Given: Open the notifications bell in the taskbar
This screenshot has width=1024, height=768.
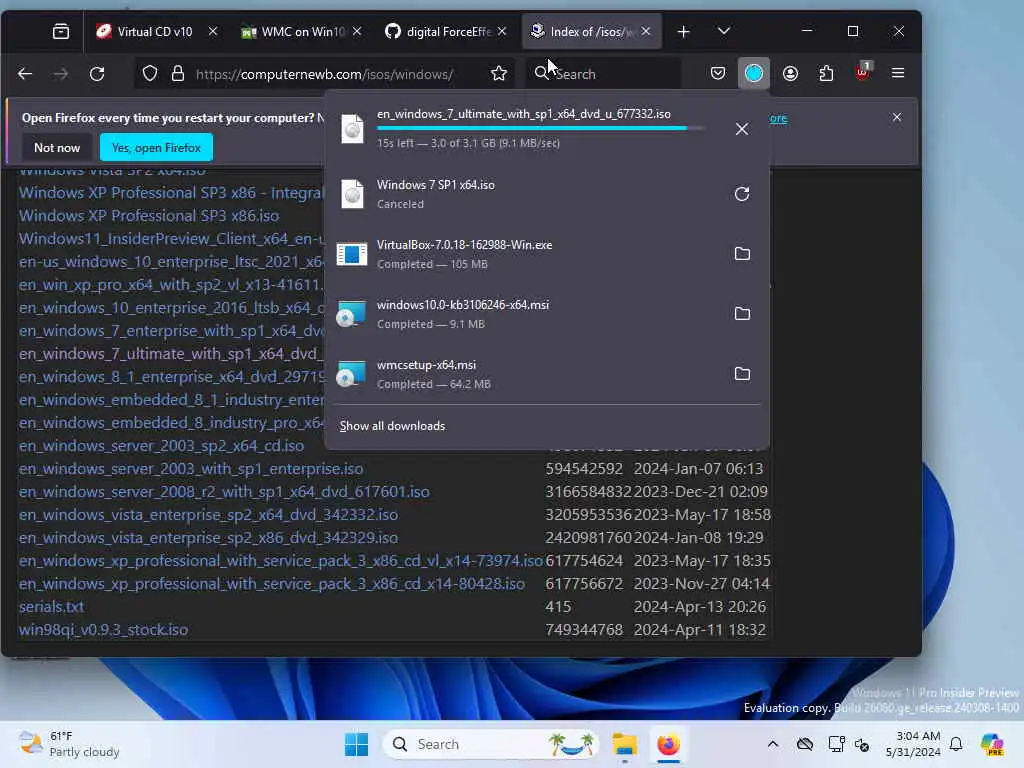Looking at the screenshot, I should coord(956,744).
